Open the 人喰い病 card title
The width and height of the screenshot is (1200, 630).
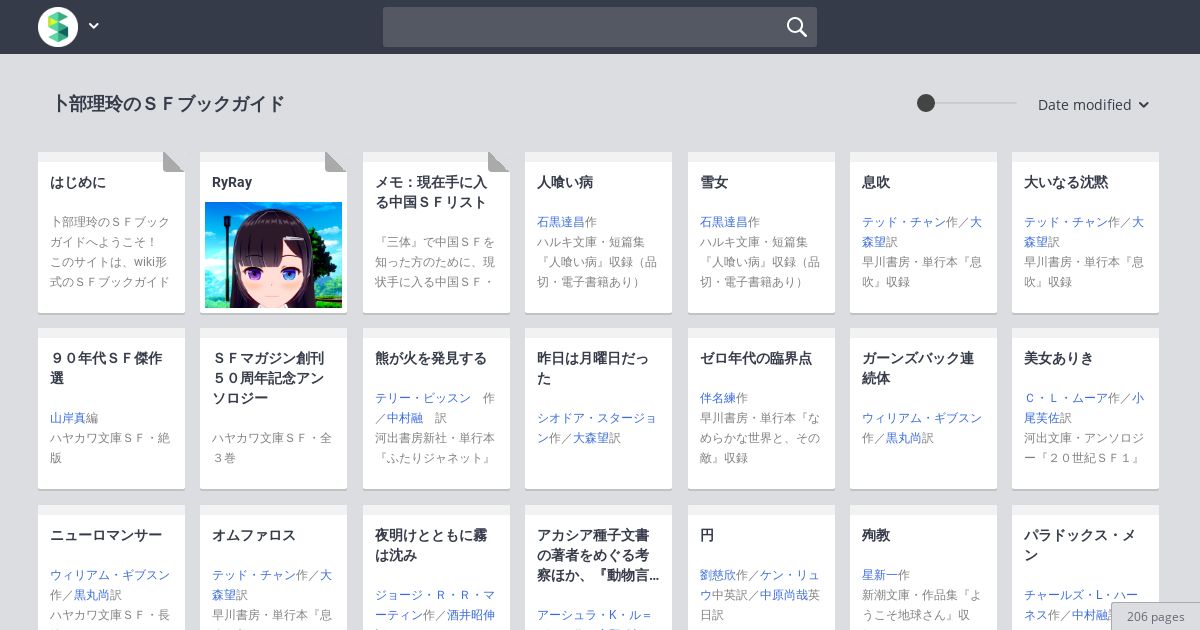tap(565, 182)
